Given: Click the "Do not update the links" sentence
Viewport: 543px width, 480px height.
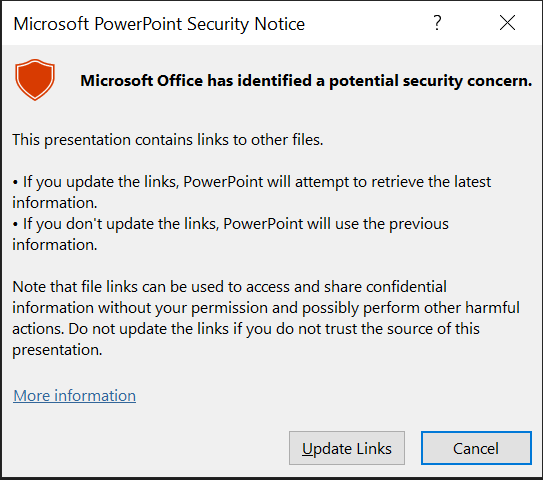Looking at the screenshot, I should point(274,329).
